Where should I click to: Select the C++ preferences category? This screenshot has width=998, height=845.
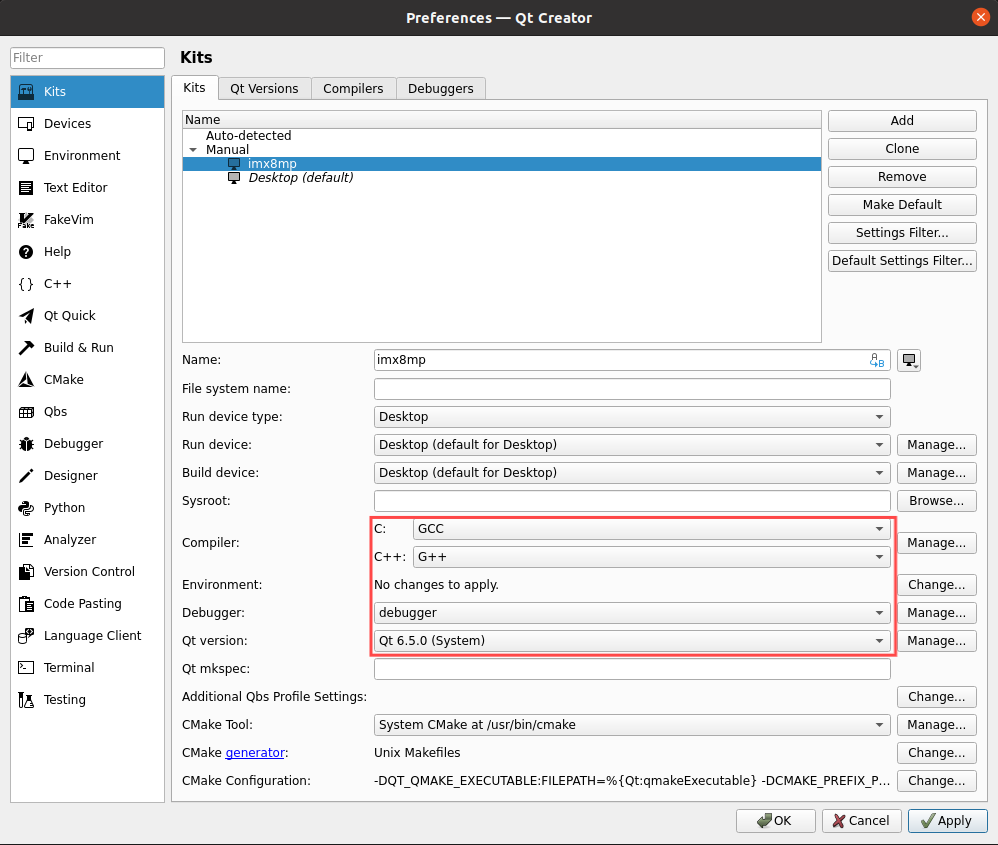pyautogui.click(x=87, y=284)
